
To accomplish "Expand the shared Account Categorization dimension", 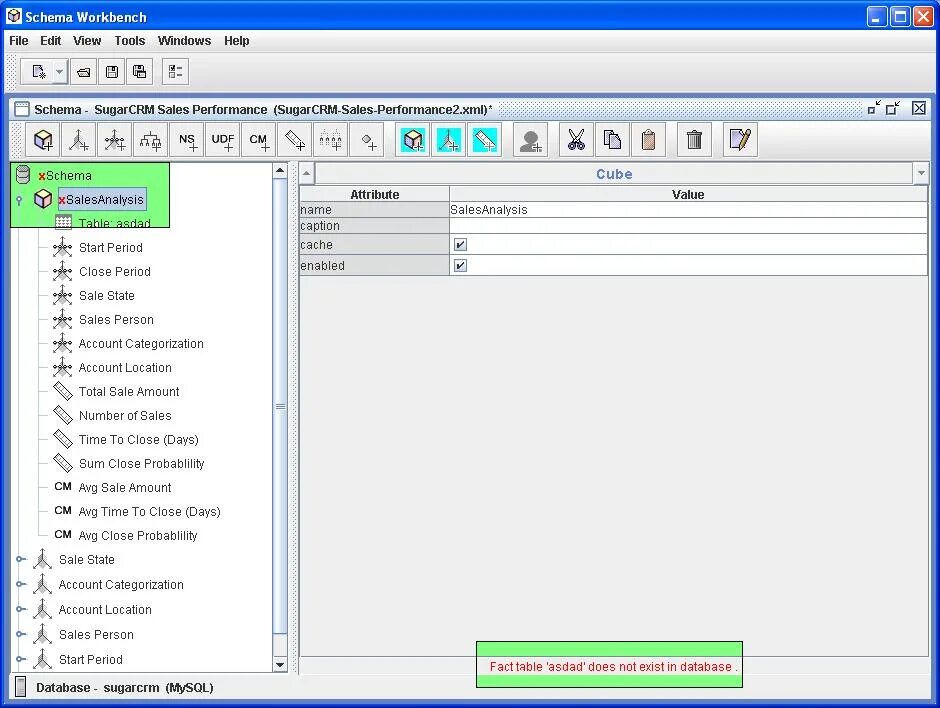I will point(21,585).
